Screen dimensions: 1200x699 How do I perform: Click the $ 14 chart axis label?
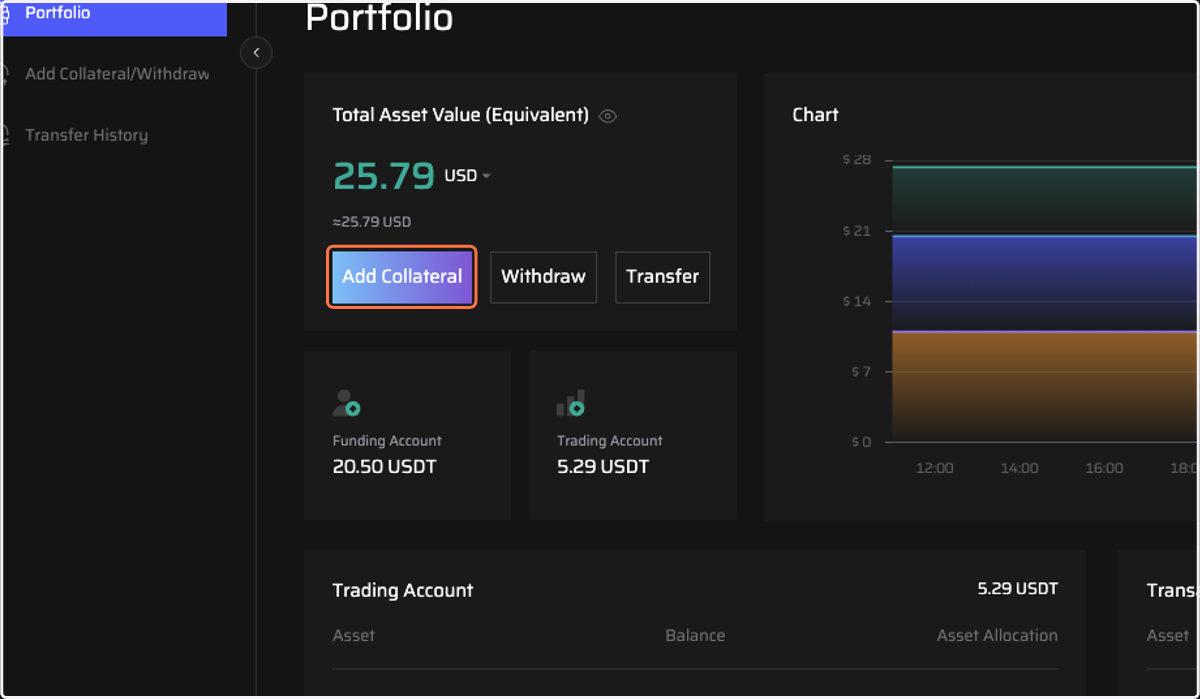click(857, 301)
